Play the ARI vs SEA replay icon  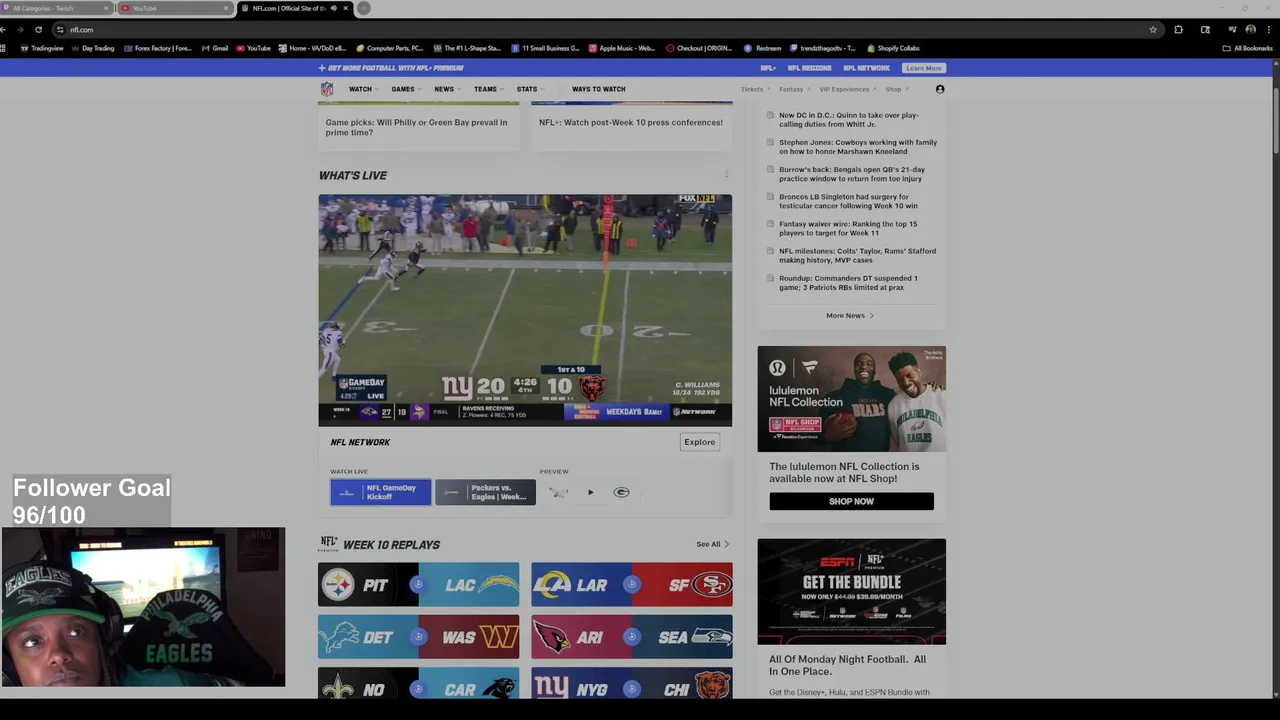(x=631, y=637)
